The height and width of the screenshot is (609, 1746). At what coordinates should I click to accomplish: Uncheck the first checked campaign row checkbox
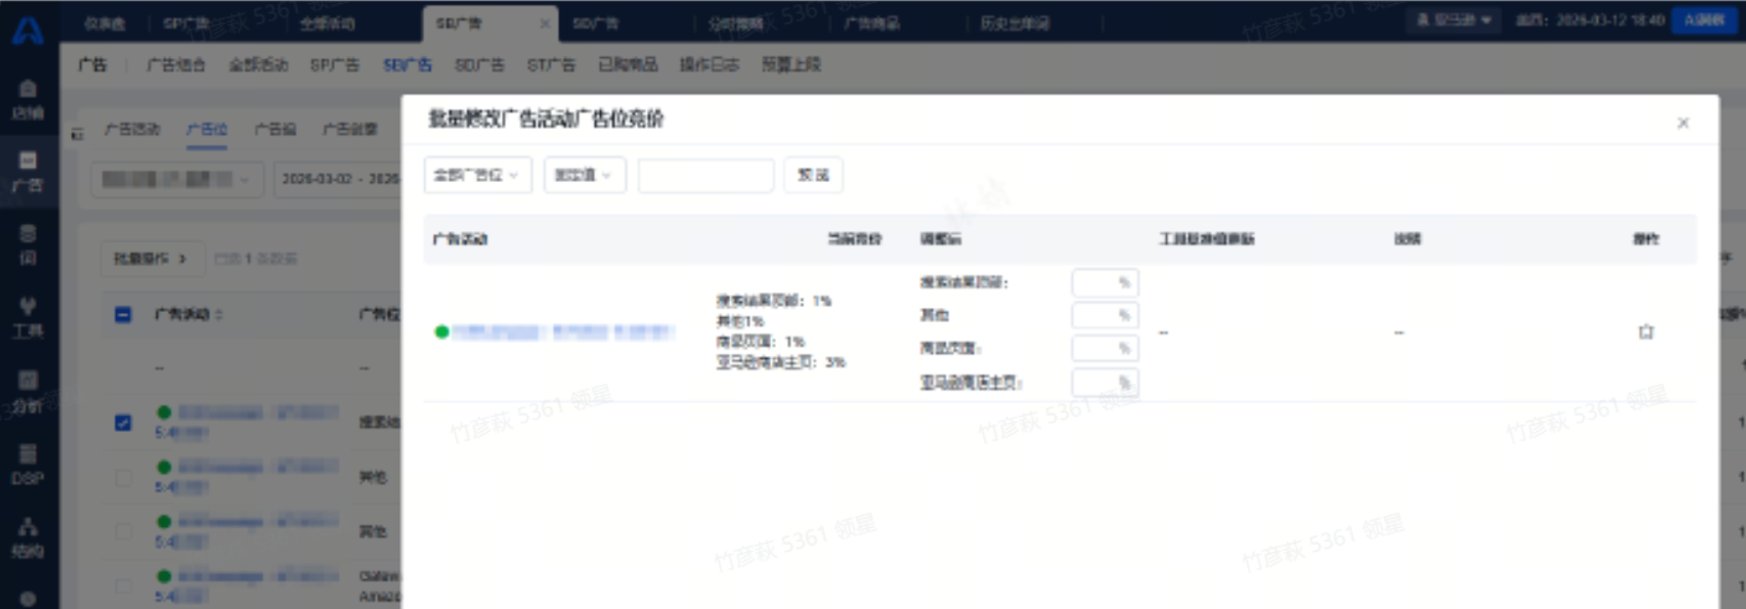123,423
